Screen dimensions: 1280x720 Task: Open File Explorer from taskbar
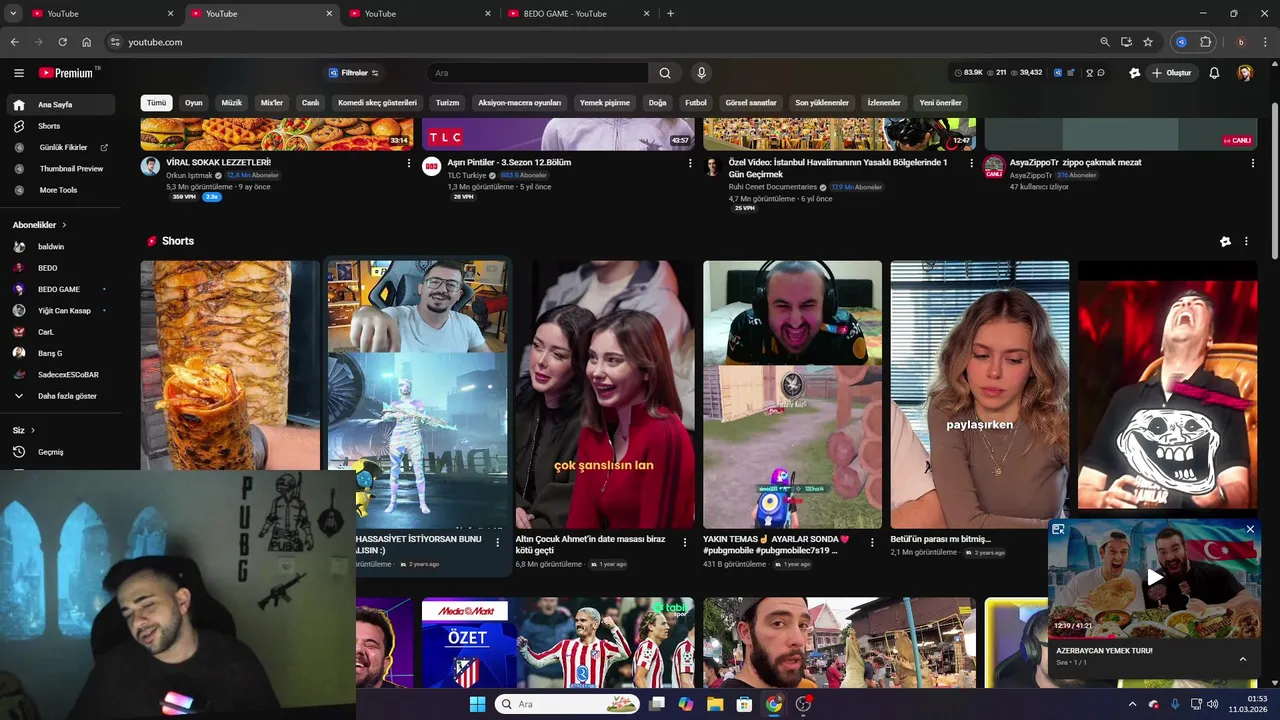coord(715,704)
